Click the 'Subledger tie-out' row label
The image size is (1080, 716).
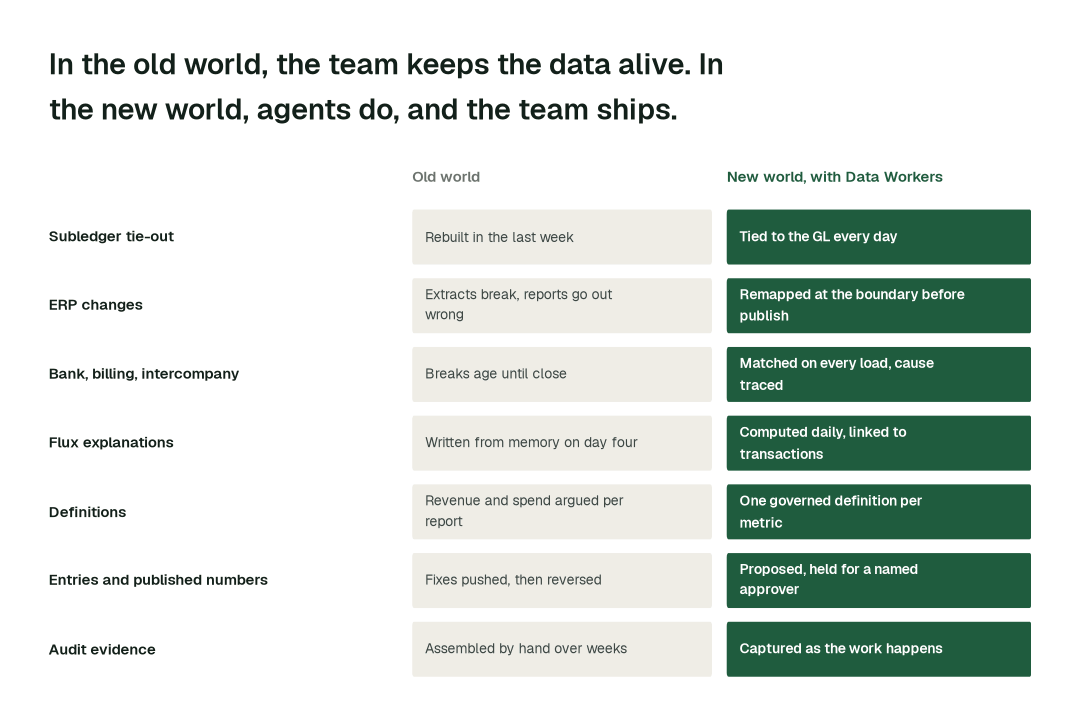pyautogui.click(x=111, y=236)
